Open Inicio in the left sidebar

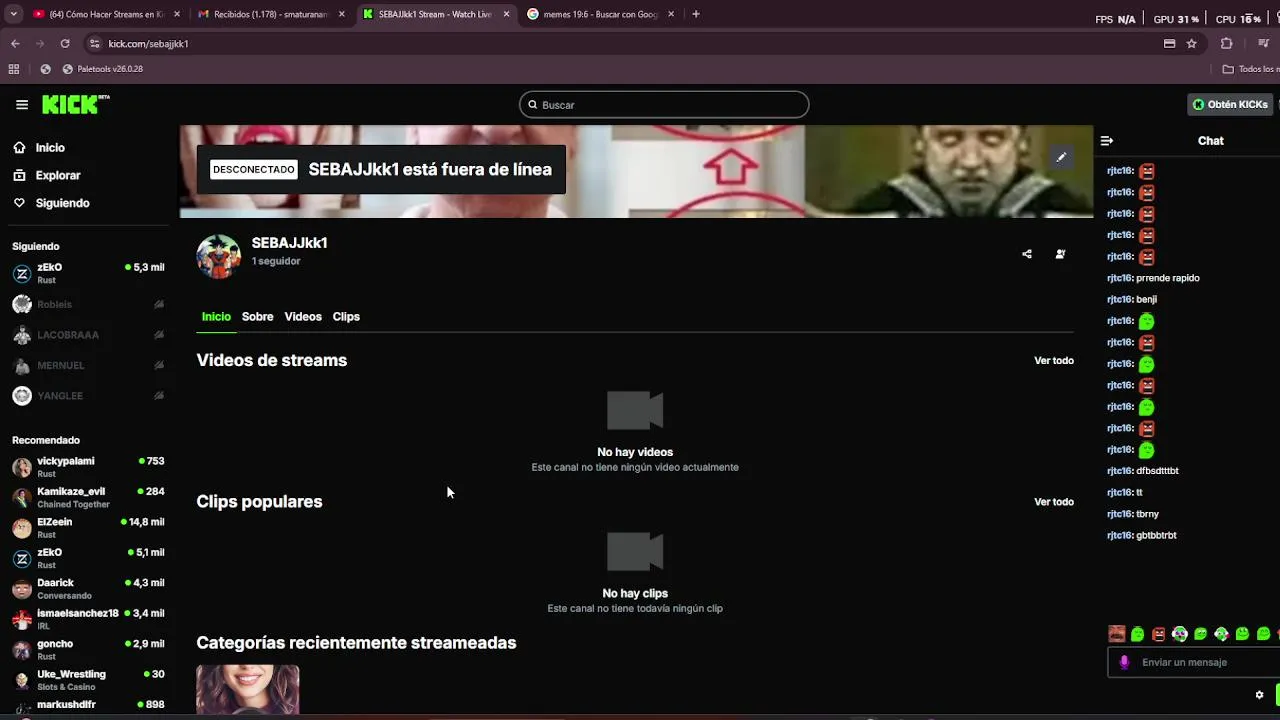point(39,147)
